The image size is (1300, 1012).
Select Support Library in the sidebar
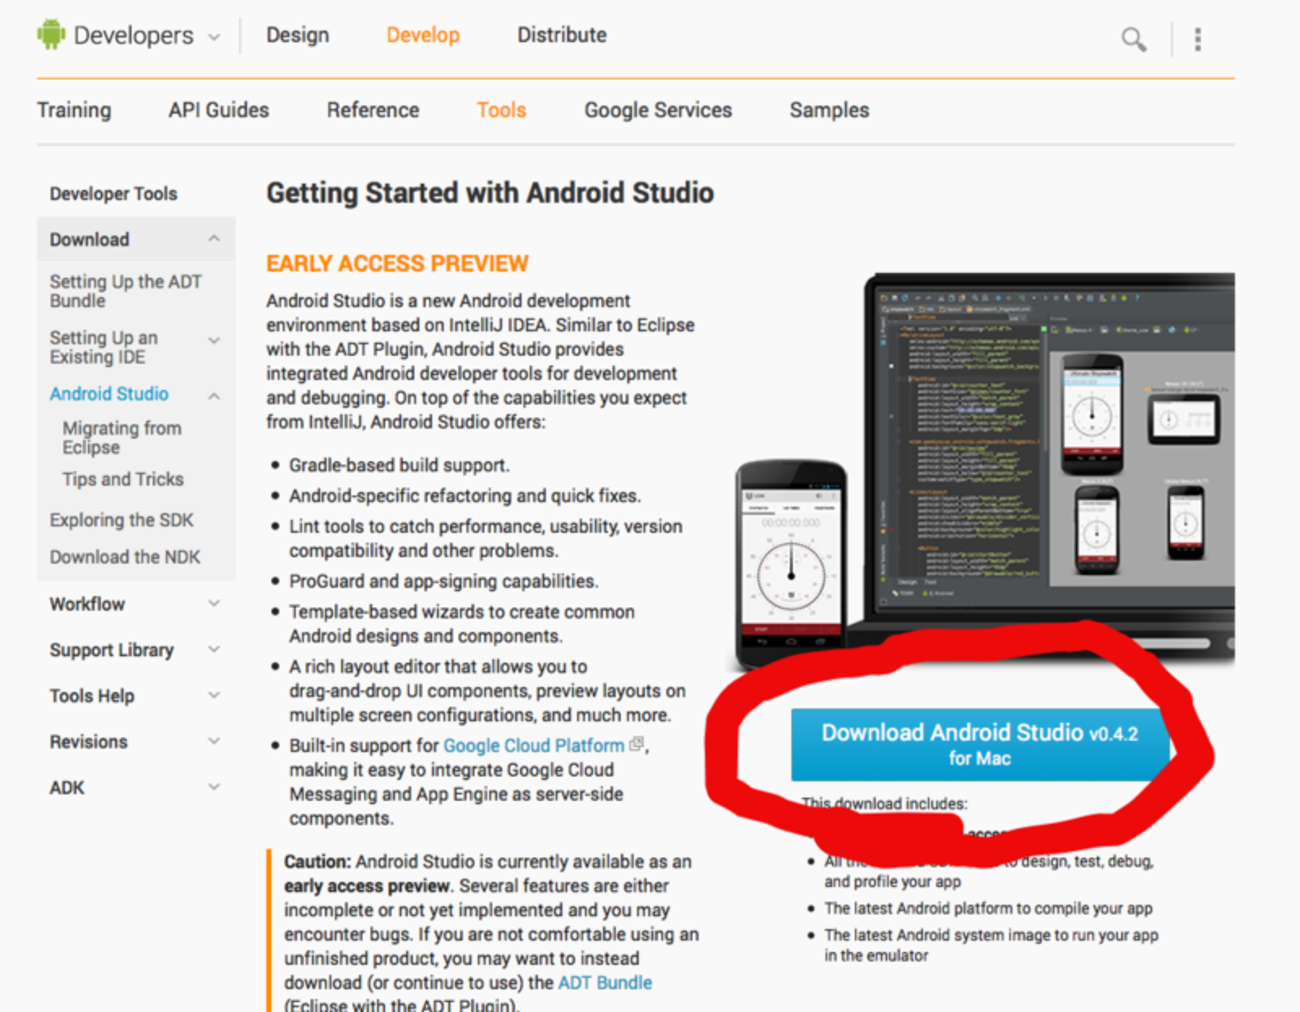point(112,650)
